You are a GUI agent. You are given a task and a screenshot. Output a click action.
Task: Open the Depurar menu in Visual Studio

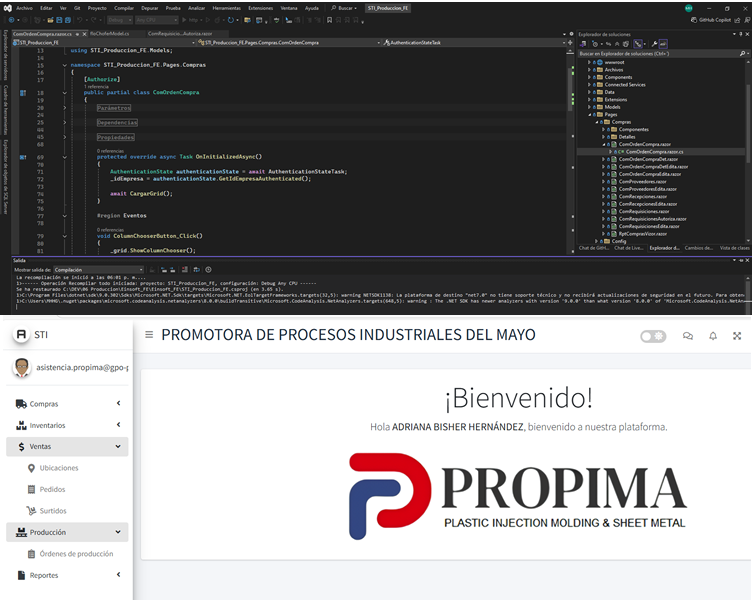147,7
